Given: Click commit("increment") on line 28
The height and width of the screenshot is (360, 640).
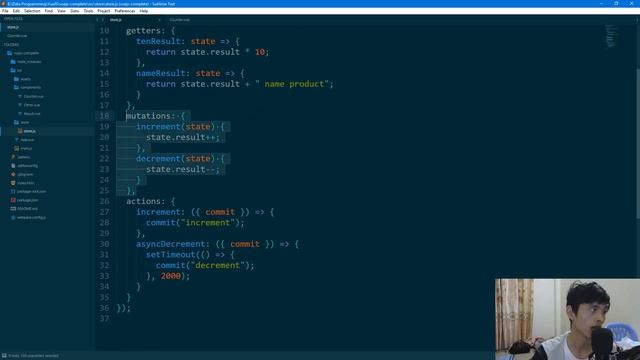Looking at the screenshot, I should coord(193,223).
